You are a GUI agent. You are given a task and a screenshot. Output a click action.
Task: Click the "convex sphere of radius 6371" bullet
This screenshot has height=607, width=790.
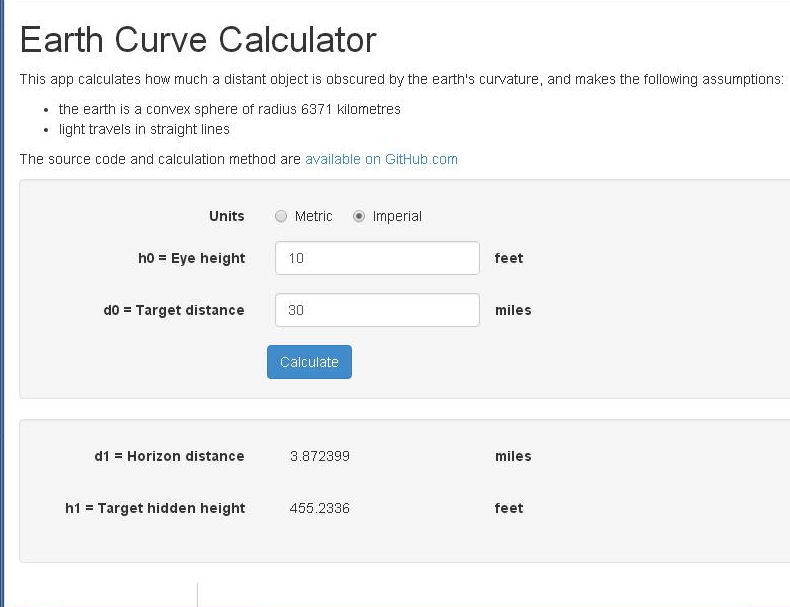(x=229, y=109)
